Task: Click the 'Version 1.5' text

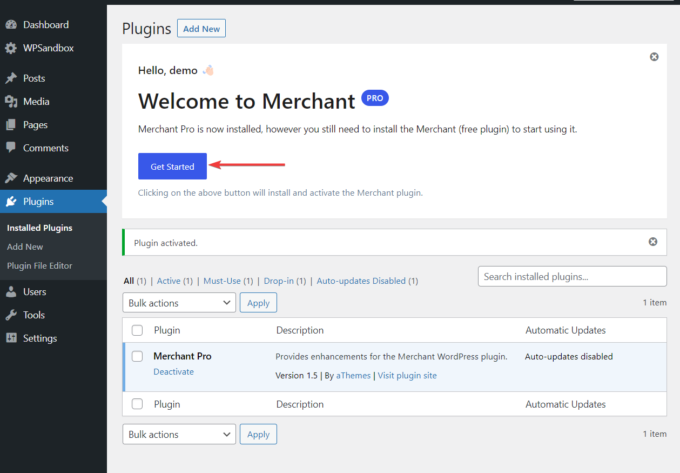Action: click(296, 375)
